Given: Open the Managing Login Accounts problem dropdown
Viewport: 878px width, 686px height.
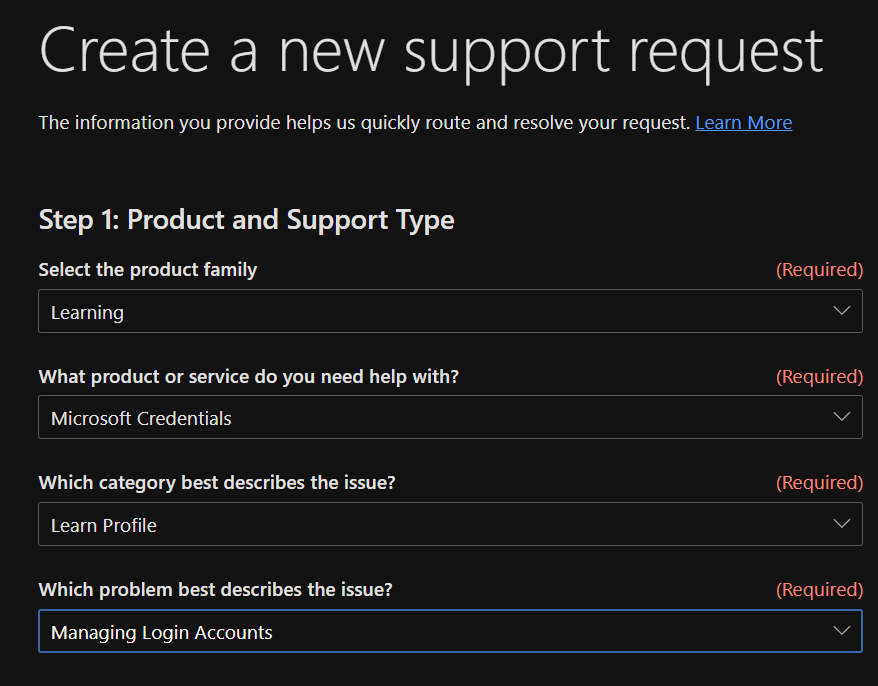Looking at the screenshot, I should click(x=450, y=631).
